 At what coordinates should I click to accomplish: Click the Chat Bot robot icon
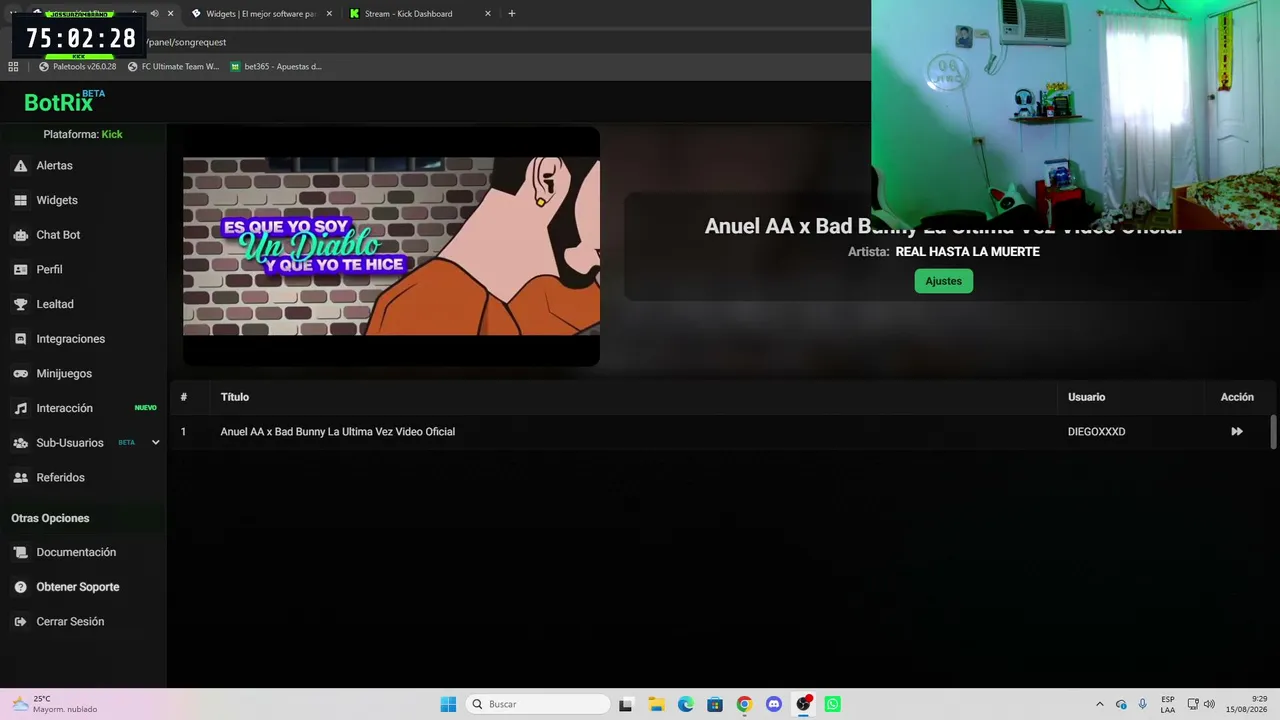[20, 235]
